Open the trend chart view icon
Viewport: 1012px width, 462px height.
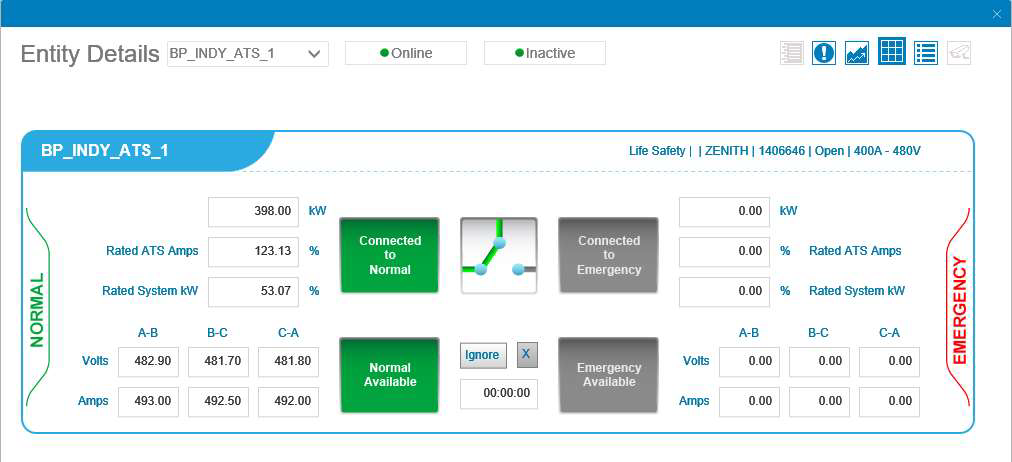(x=857, y=53)
